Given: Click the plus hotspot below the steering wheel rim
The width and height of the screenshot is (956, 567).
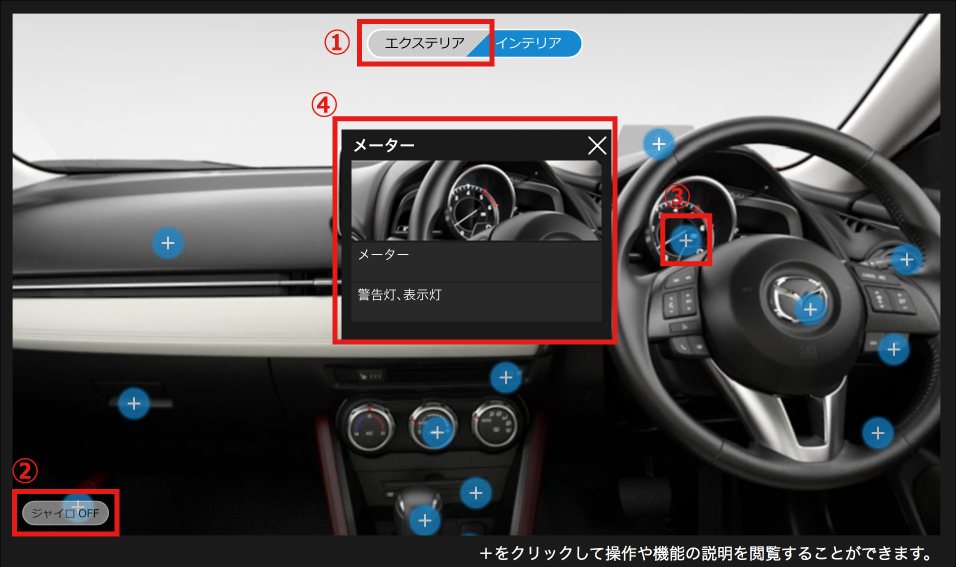Looking at the screenshot, I should point(878,432).
